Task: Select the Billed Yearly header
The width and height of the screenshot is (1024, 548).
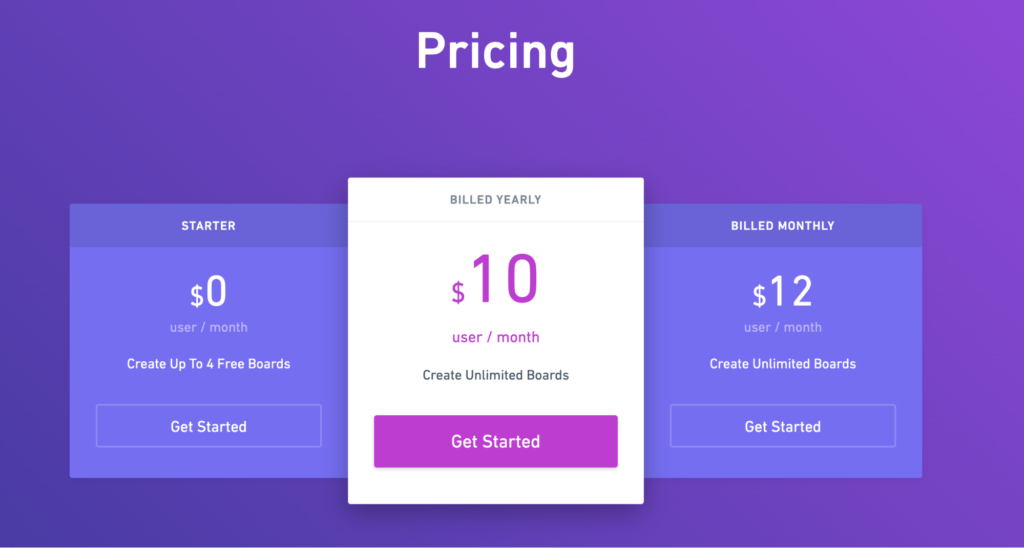Action: click(495, 200)
